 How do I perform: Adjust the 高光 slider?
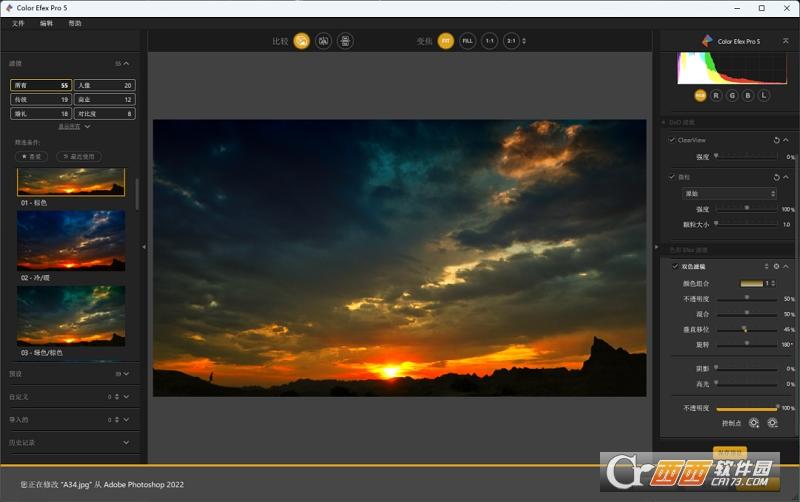[746, 384]
